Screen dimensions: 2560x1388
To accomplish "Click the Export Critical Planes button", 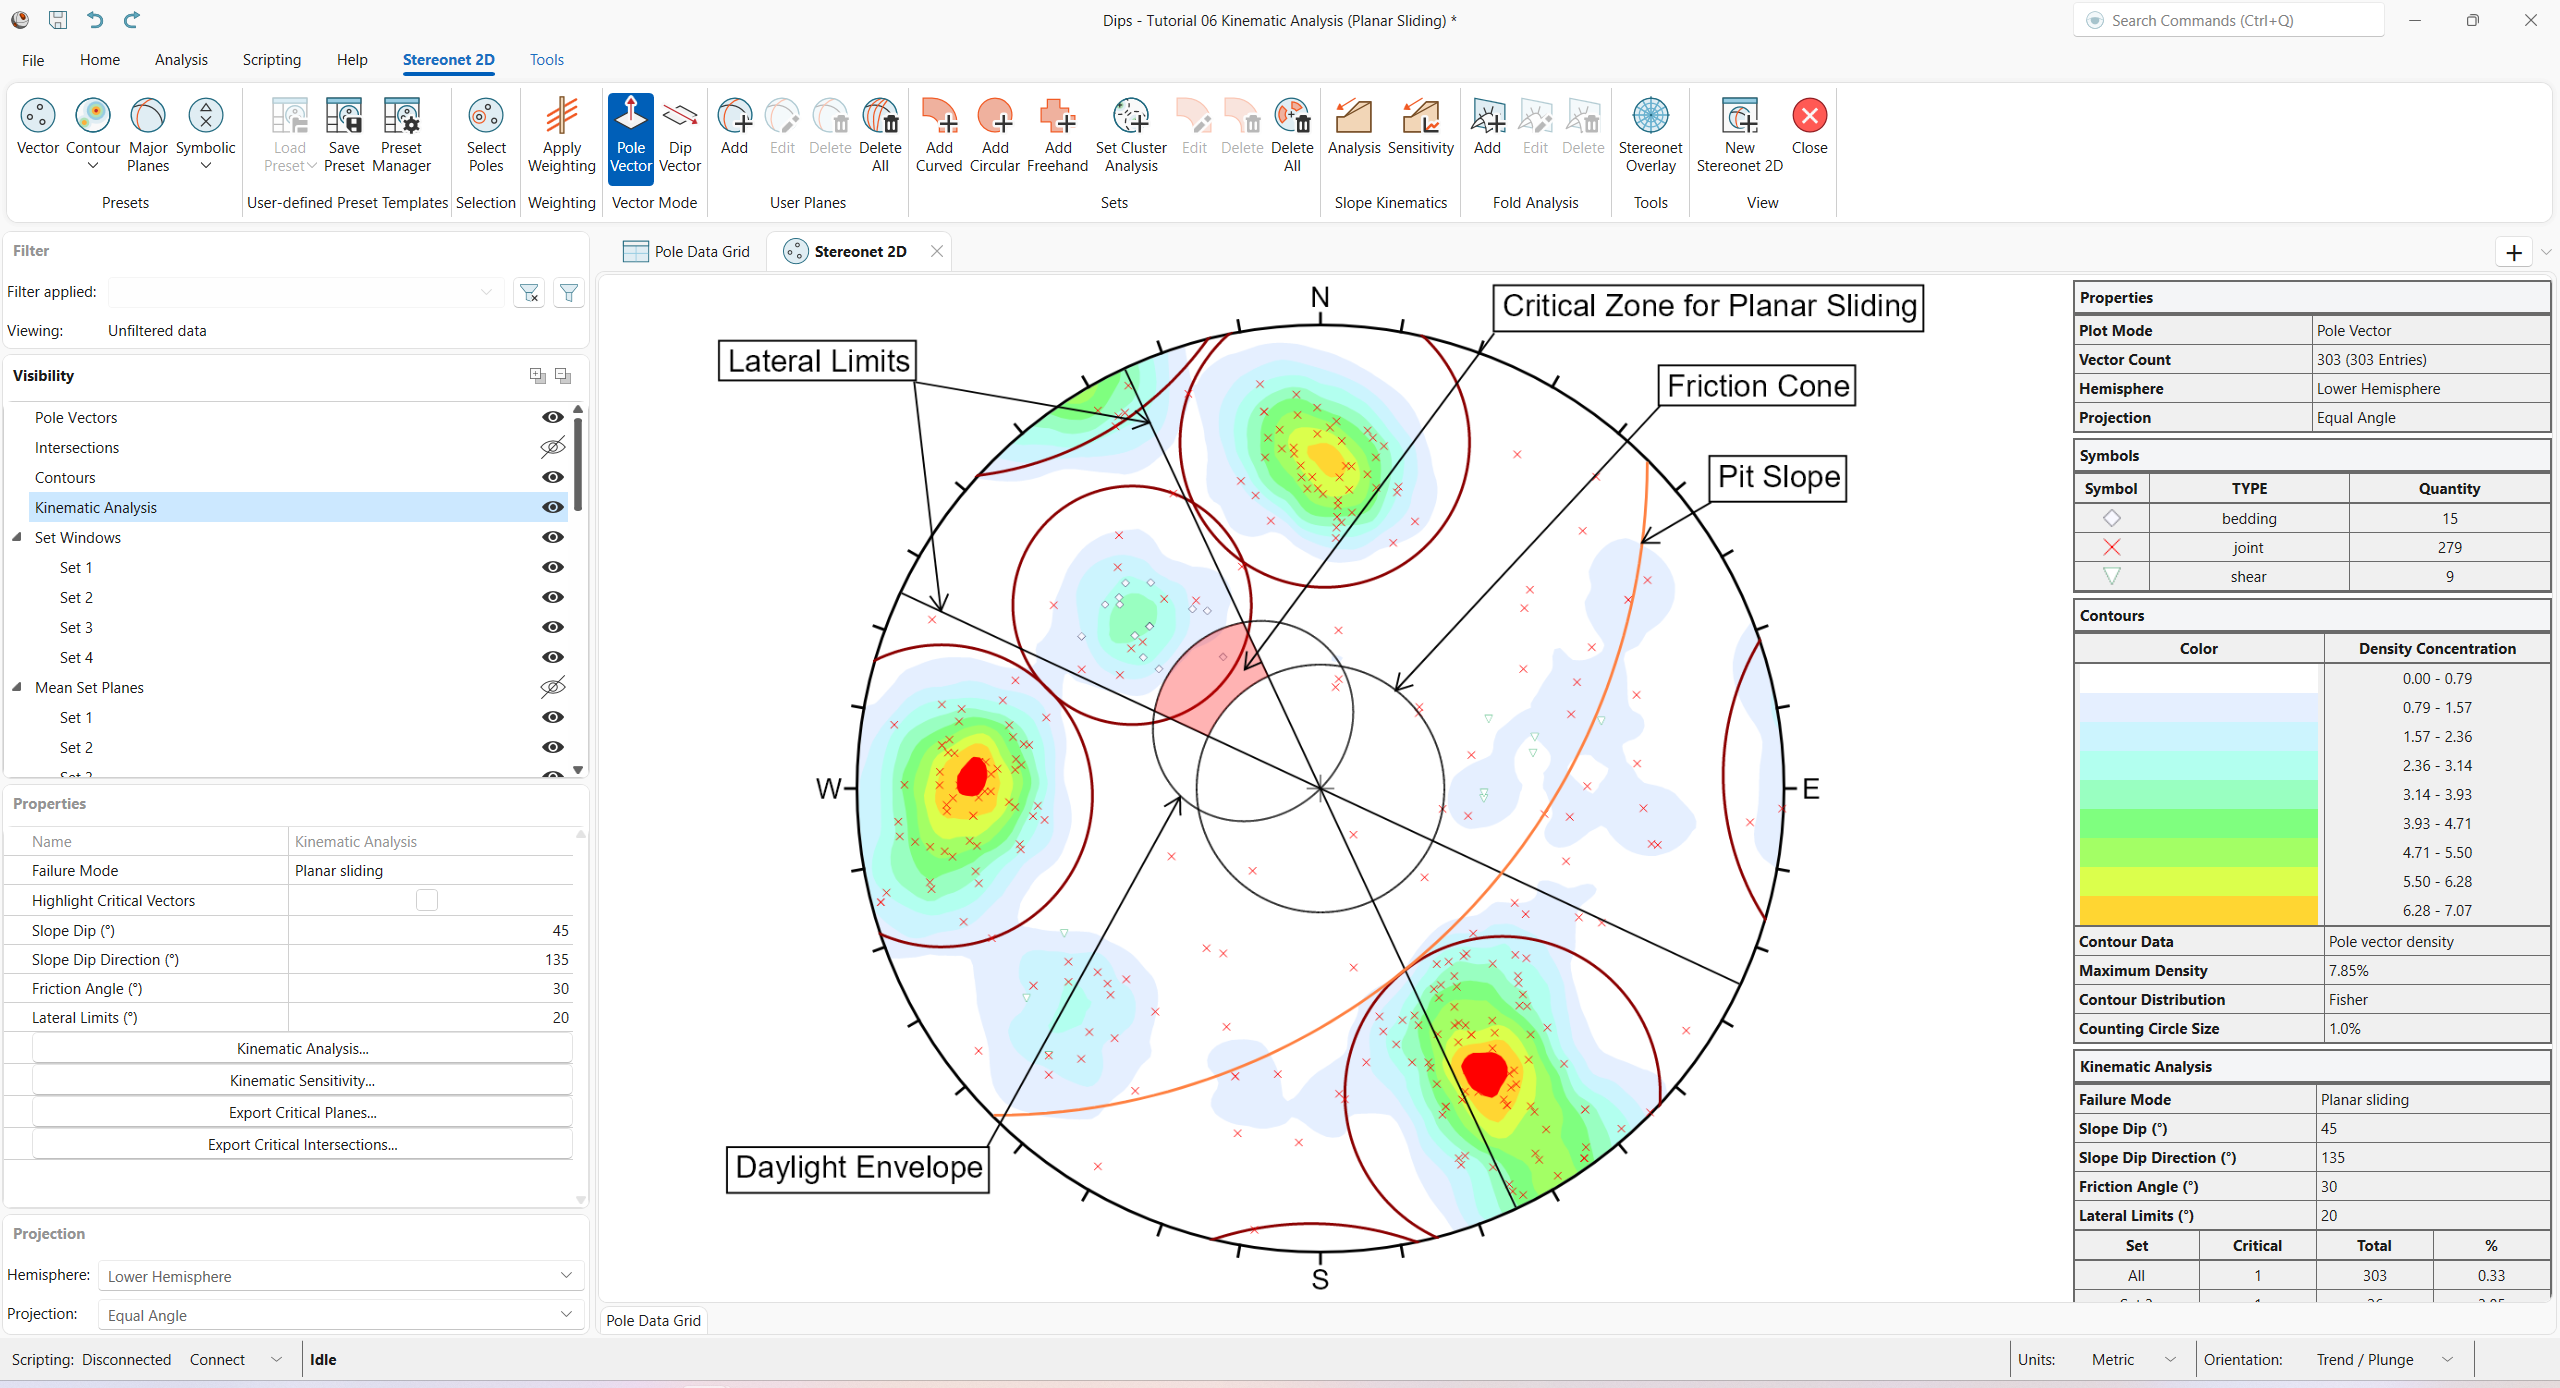I will point(301,1112).
